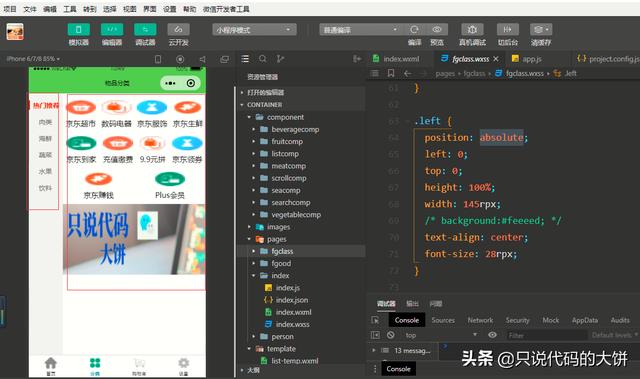This screenshot has width=640, height=379.
Task: Click the simulator rotate device icon
Action: click(158, 60)
